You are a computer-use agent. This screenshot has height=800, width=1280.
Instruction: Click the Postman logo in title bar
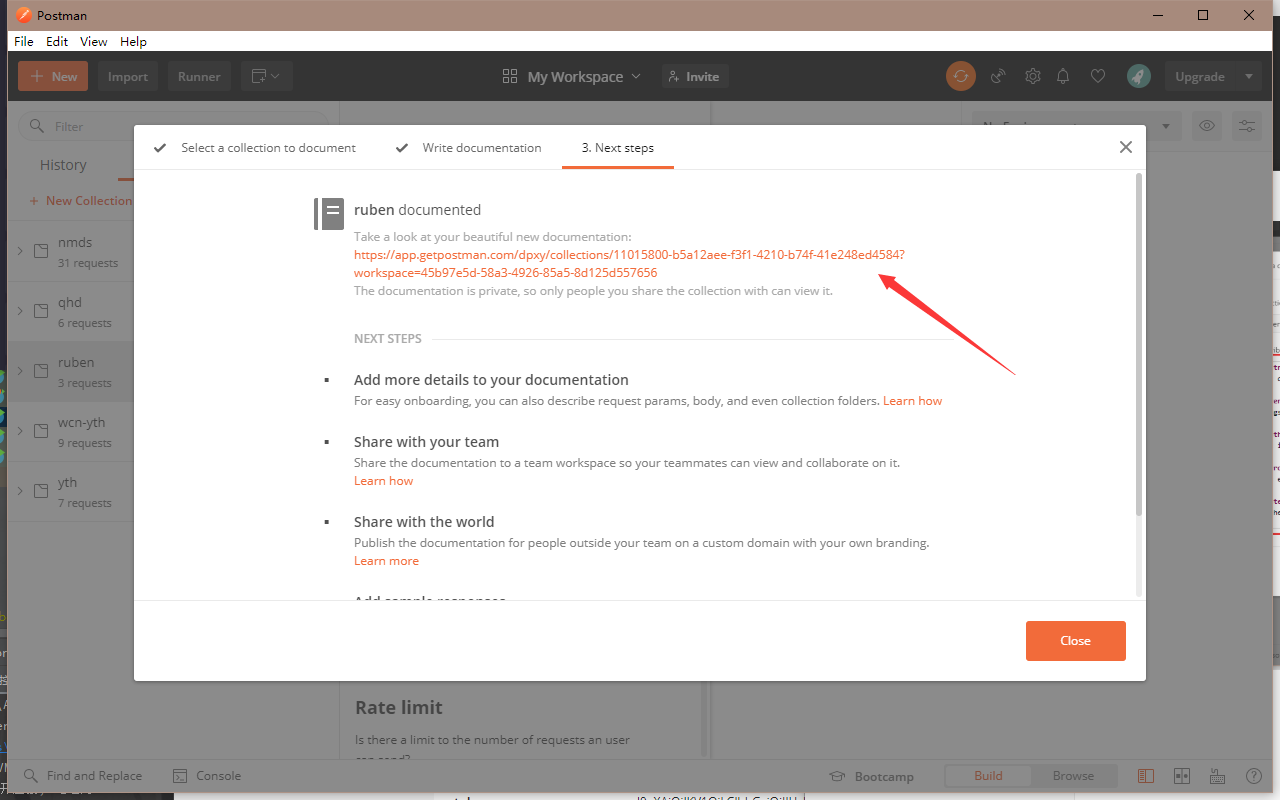[24, 15]
